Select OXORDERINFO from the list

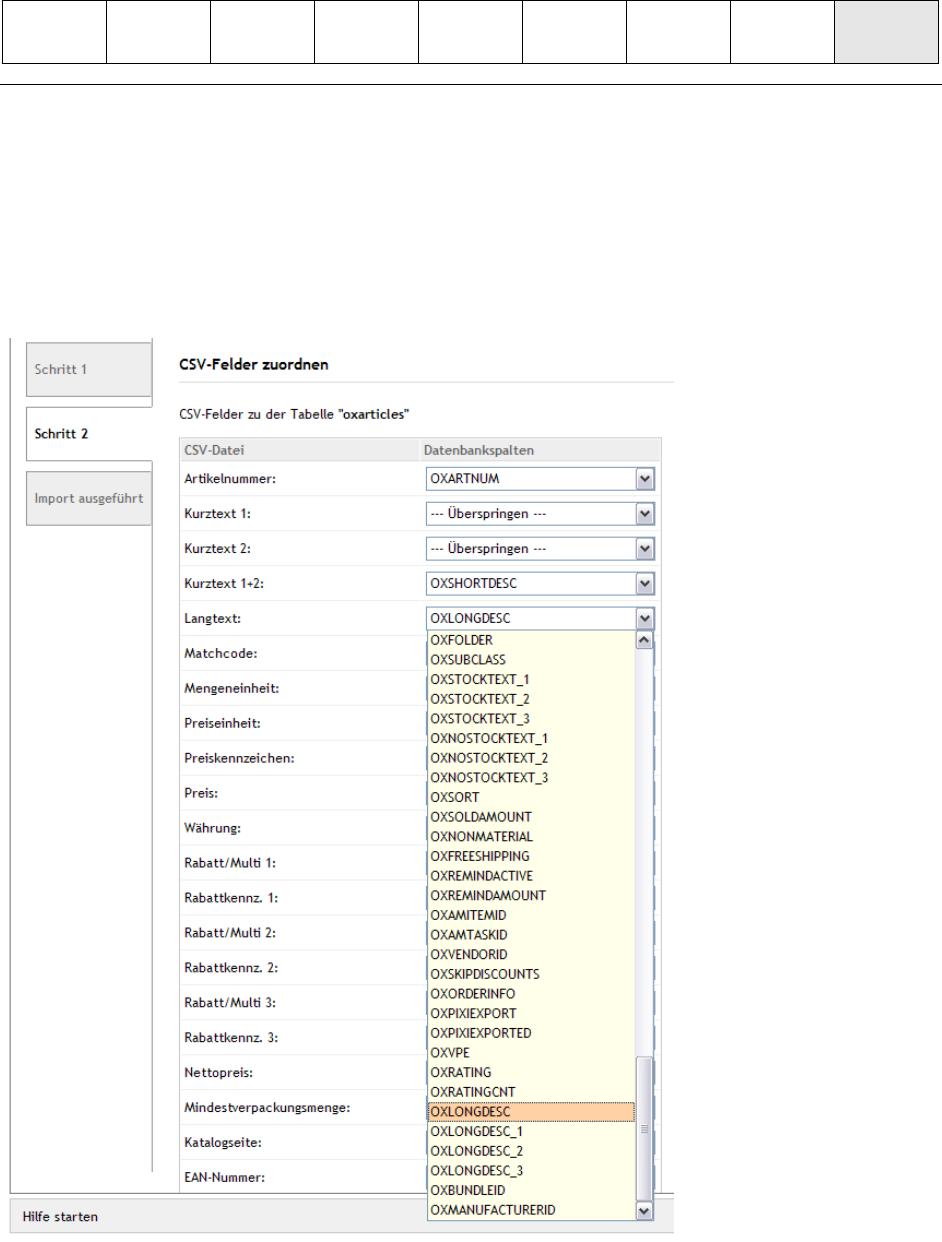[x=531, y=993]
